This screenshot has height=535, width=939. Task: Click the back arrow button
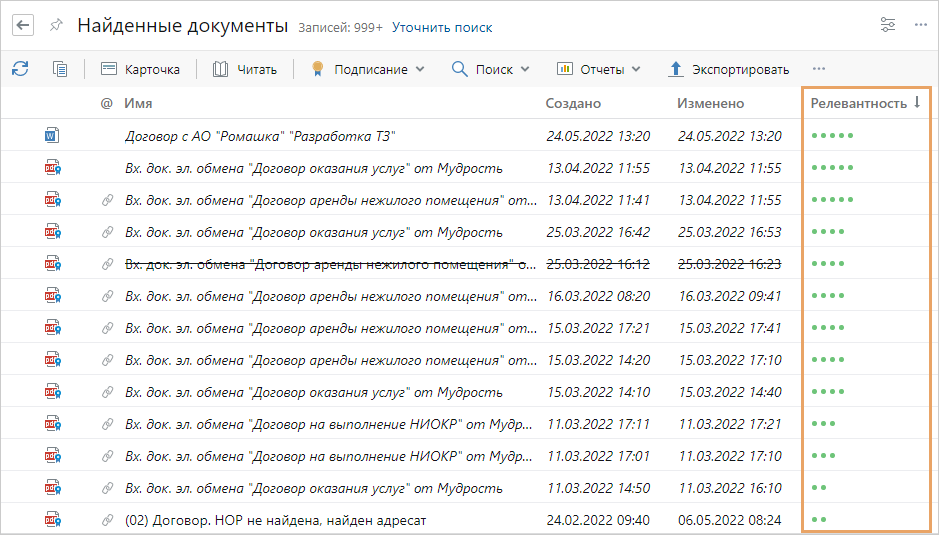(x=24, y=26)
